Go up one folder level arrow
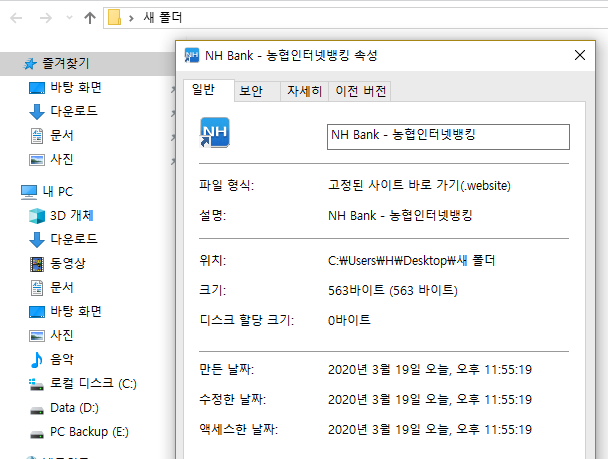Image resolution: width=608 pixels, height=459 pixels. pyautogui.click(x=90, y=18)
